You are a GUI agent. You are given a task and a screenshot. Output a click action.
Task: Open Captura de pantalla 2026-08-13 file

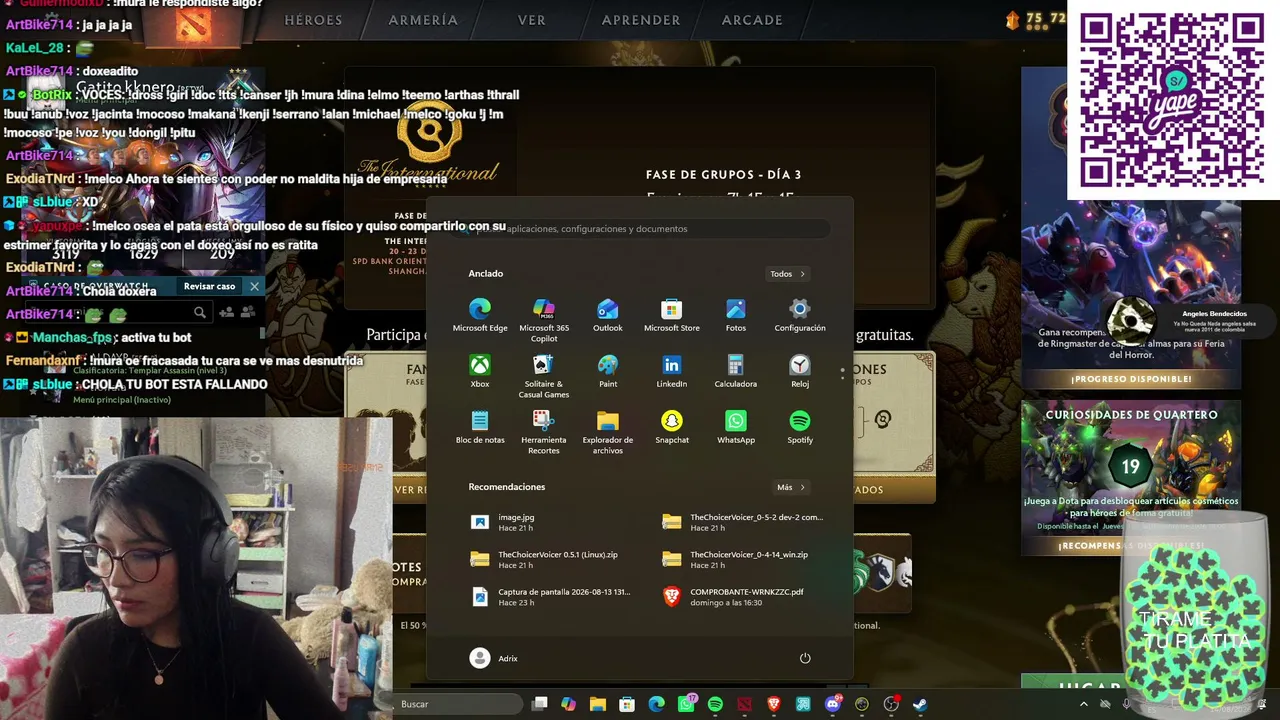point(557,596)
